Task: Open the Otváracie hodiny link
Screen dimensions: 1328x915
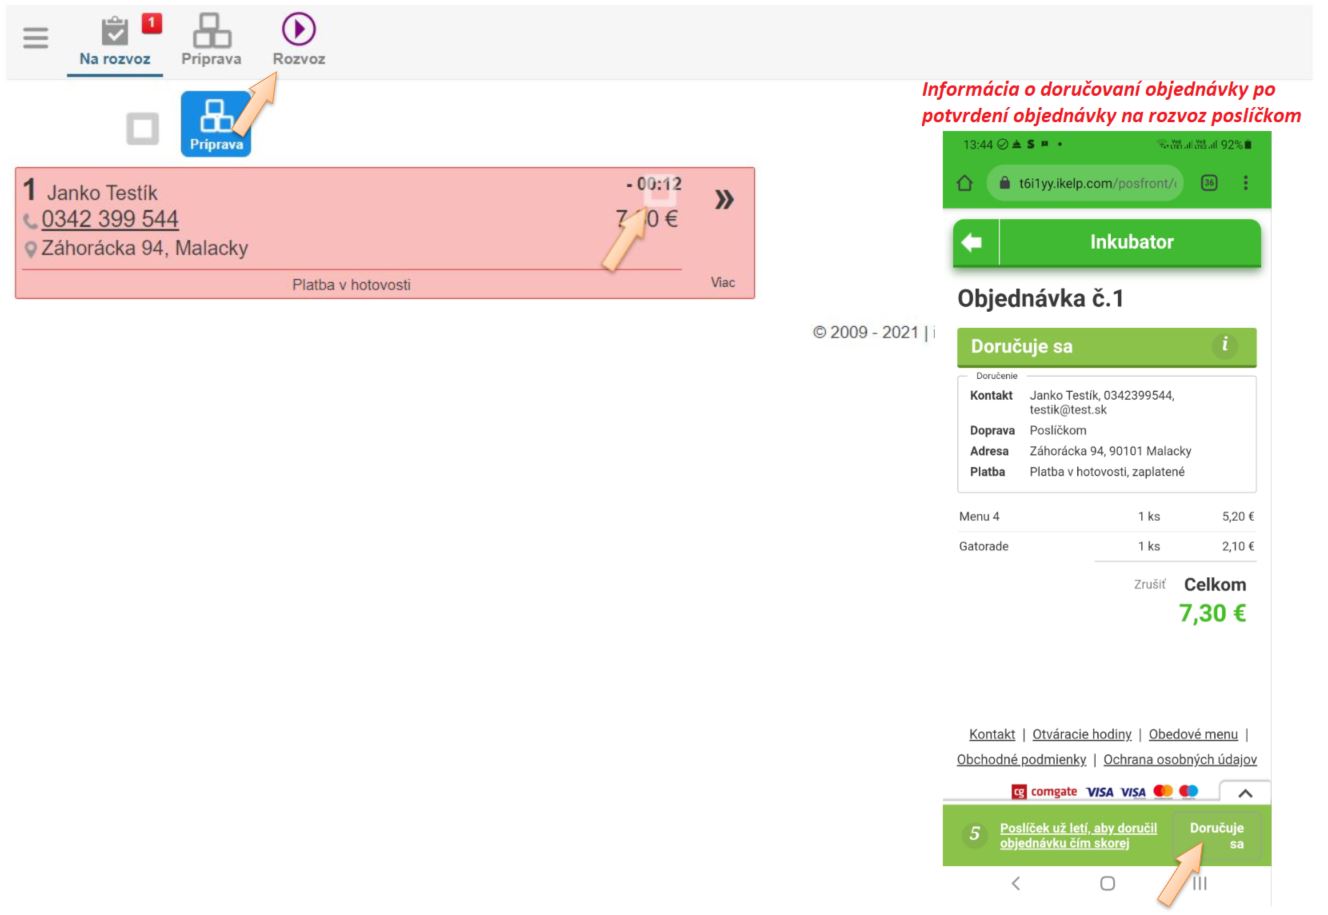Action: (1081, 734)
